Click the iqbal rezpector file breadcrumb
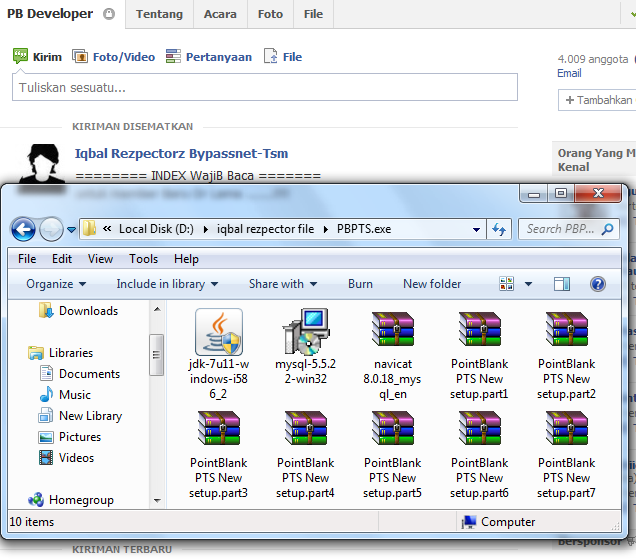 (265, 229)
